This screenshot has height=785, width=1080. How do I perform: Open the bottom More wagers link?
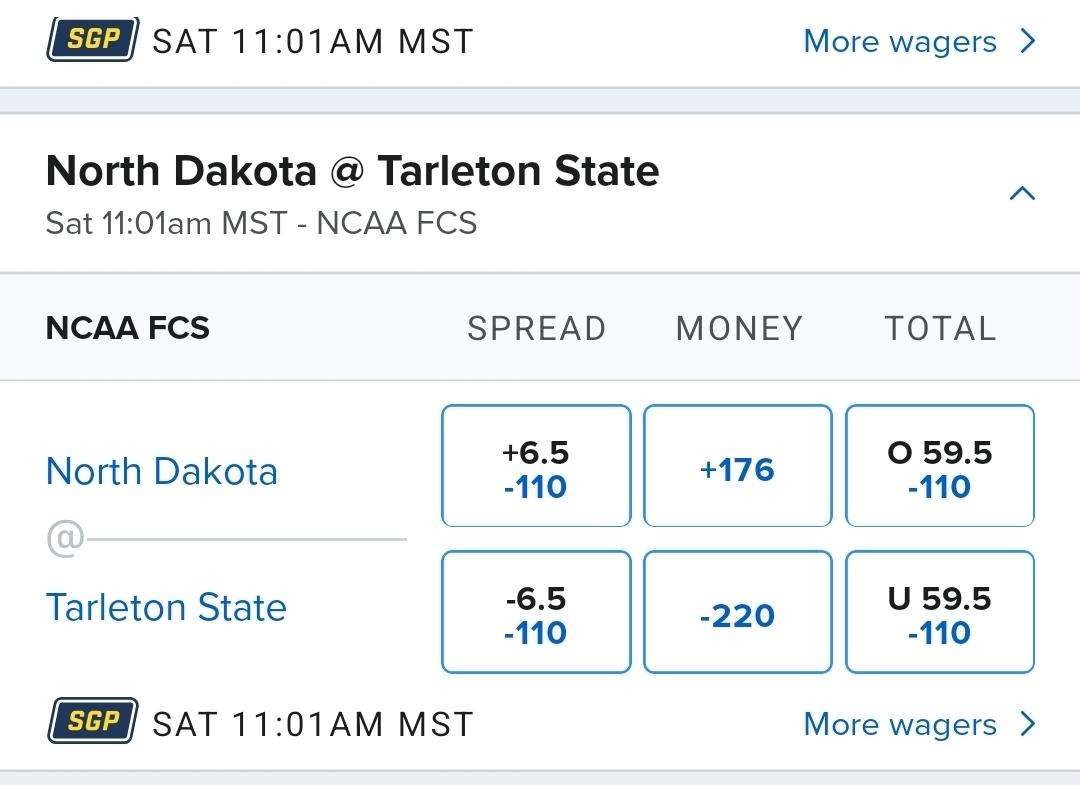(x=900, y=724)
